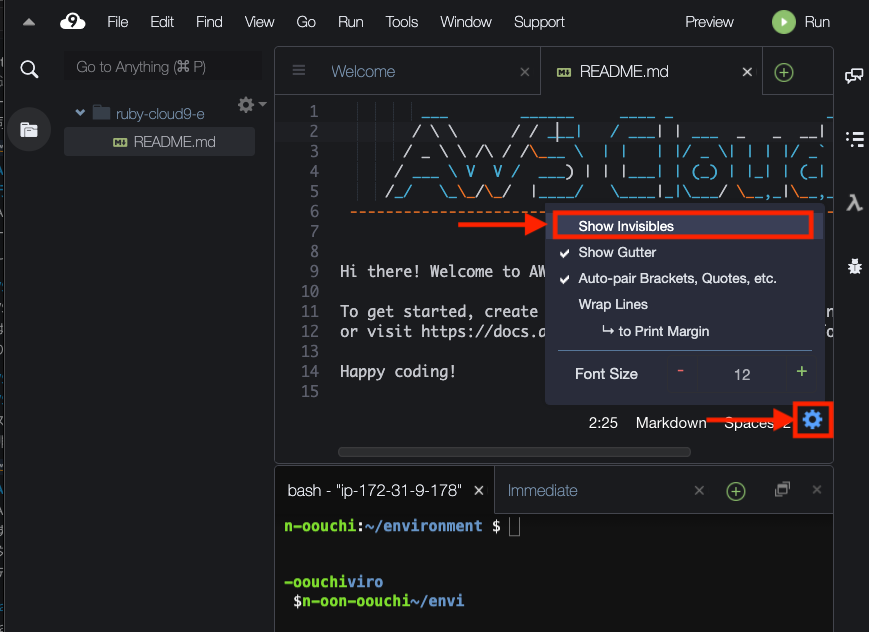The height and width of the screenshot is (632, 869).
Task: Open the Find menu
Action: [209, 22]
